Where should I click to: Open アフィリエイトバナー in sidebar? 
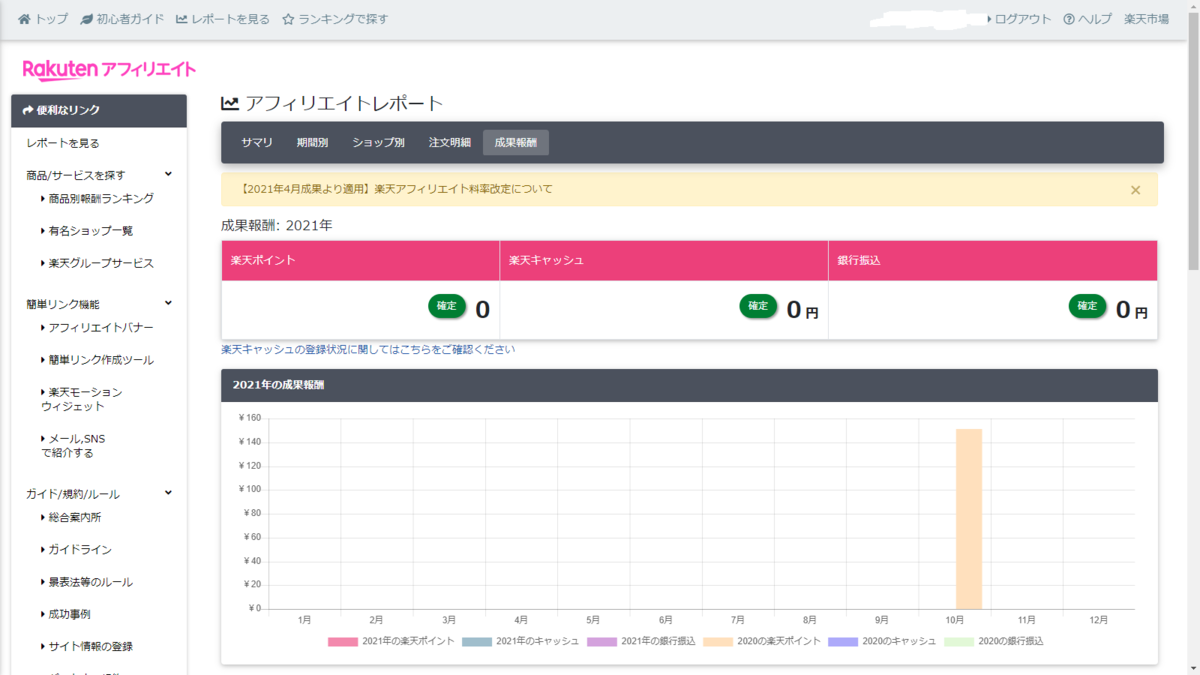click(x=101, y=327)
